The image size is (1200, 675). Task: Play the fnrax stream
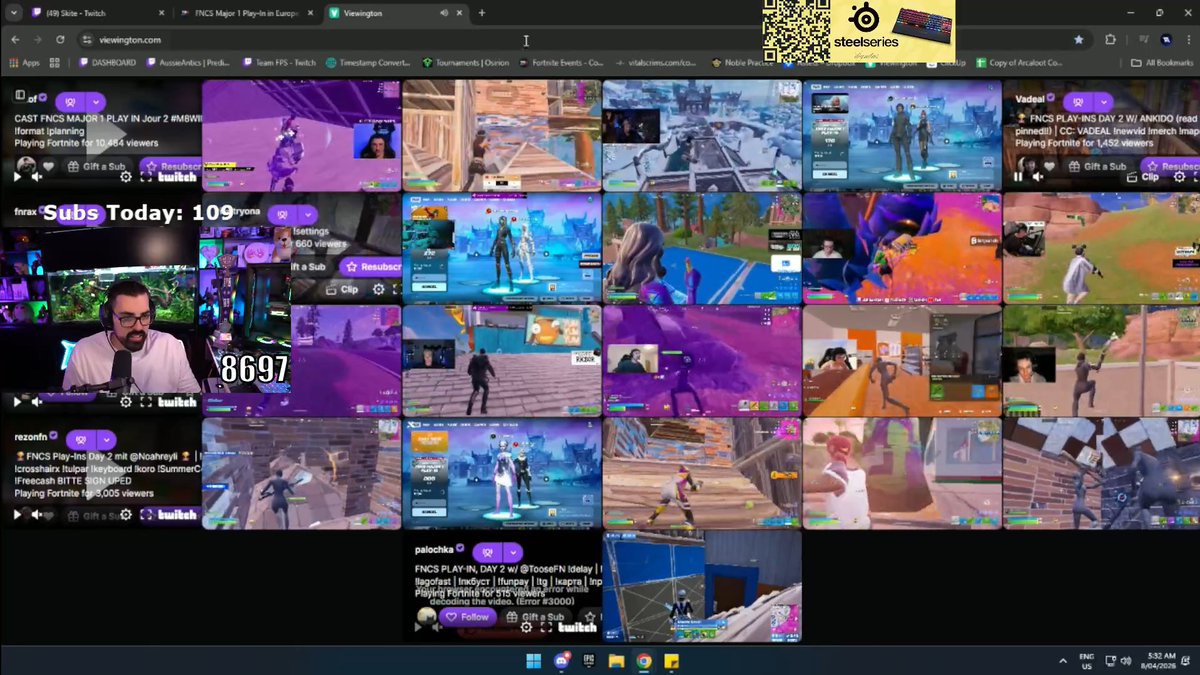tap(17, 402)
